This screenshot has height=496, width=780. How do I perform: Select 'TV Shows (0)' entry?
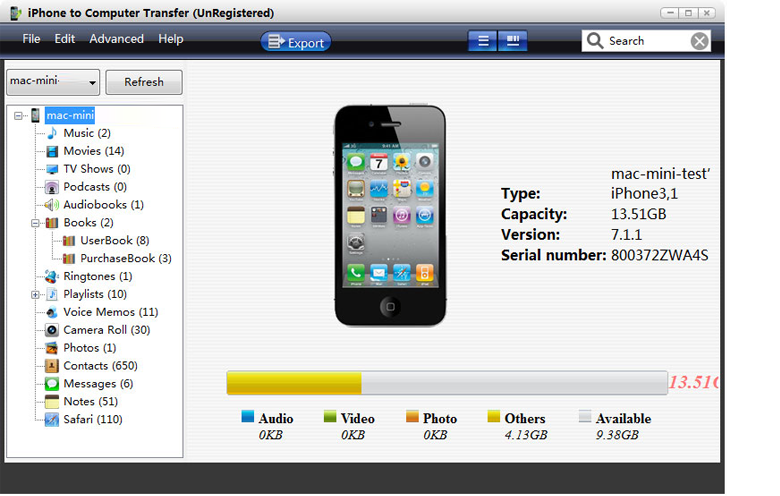[x=97, y=169]
